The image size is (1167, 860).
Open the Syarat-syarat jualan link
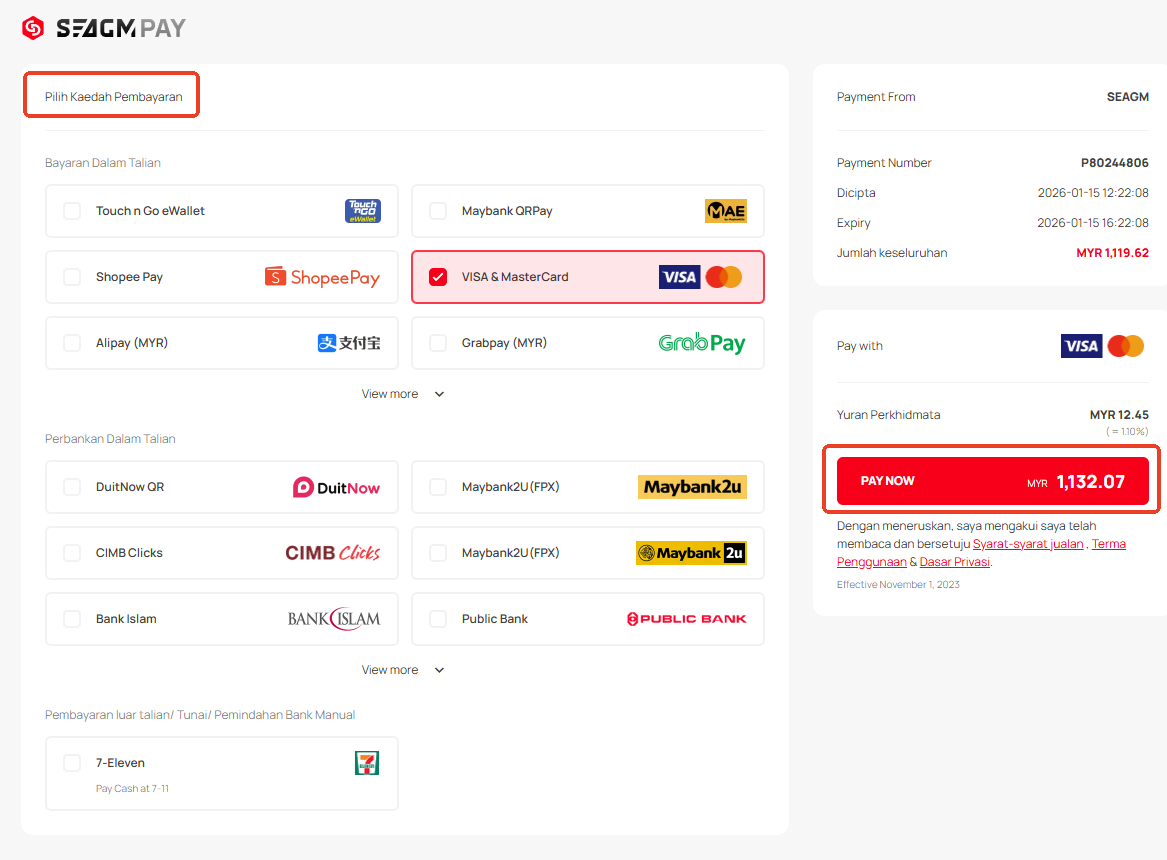(x=1027, y=544)
